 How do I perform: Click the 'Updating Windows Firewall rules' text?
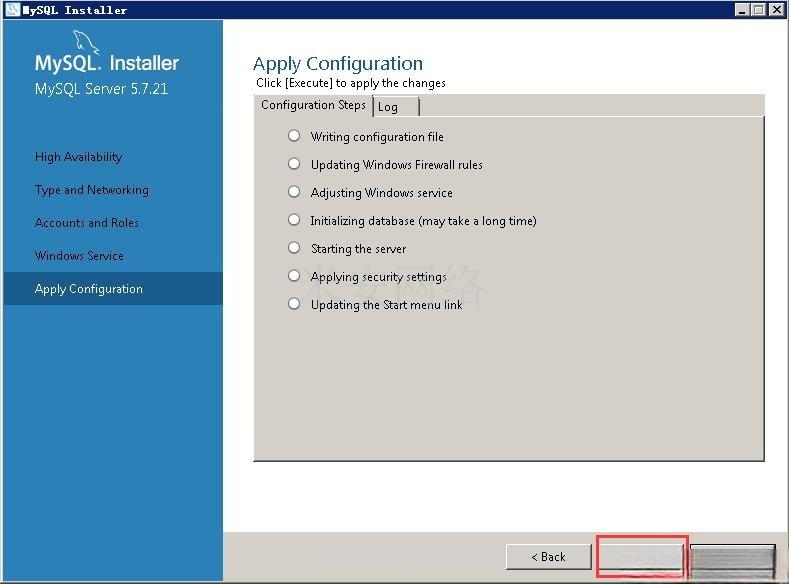point(397,165)
